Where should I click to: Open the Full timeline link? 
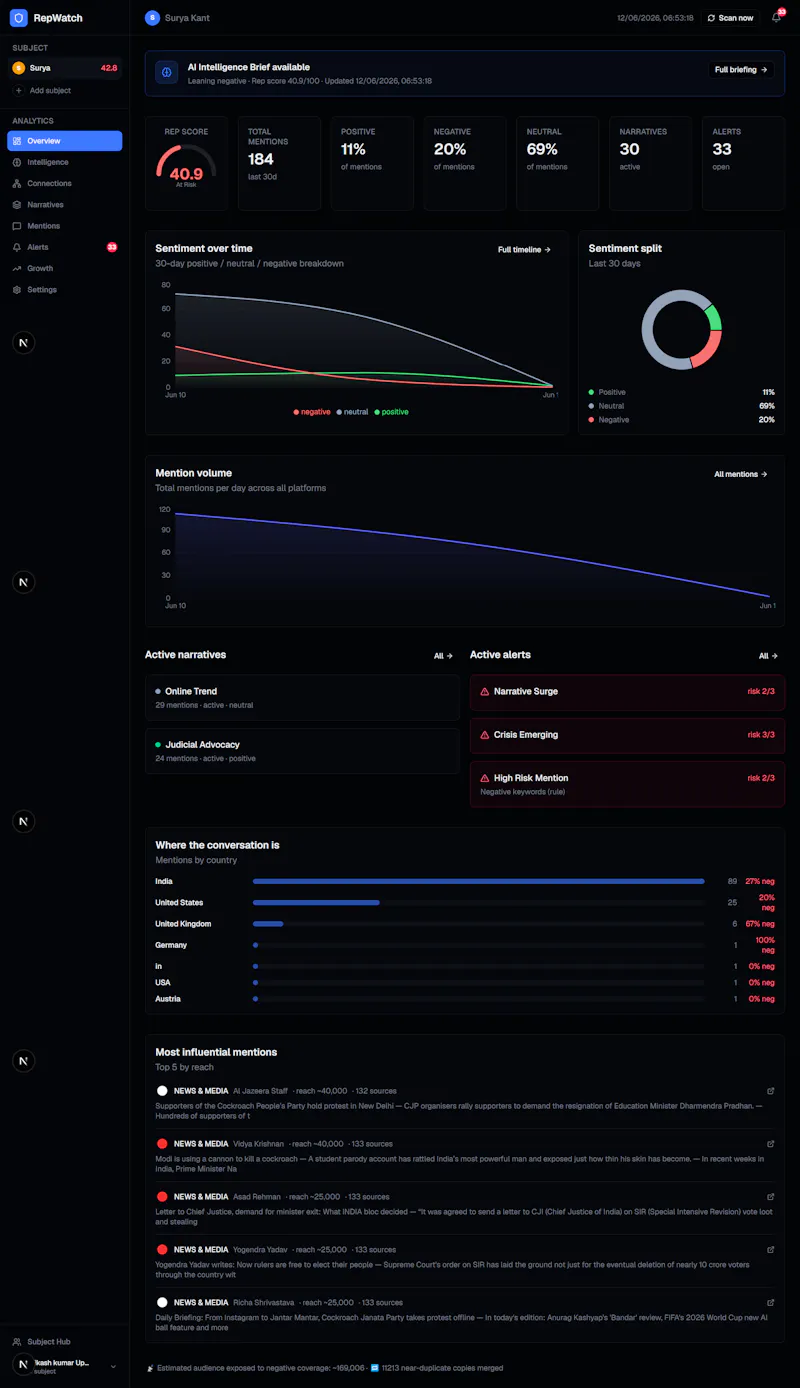pos(524,250)
